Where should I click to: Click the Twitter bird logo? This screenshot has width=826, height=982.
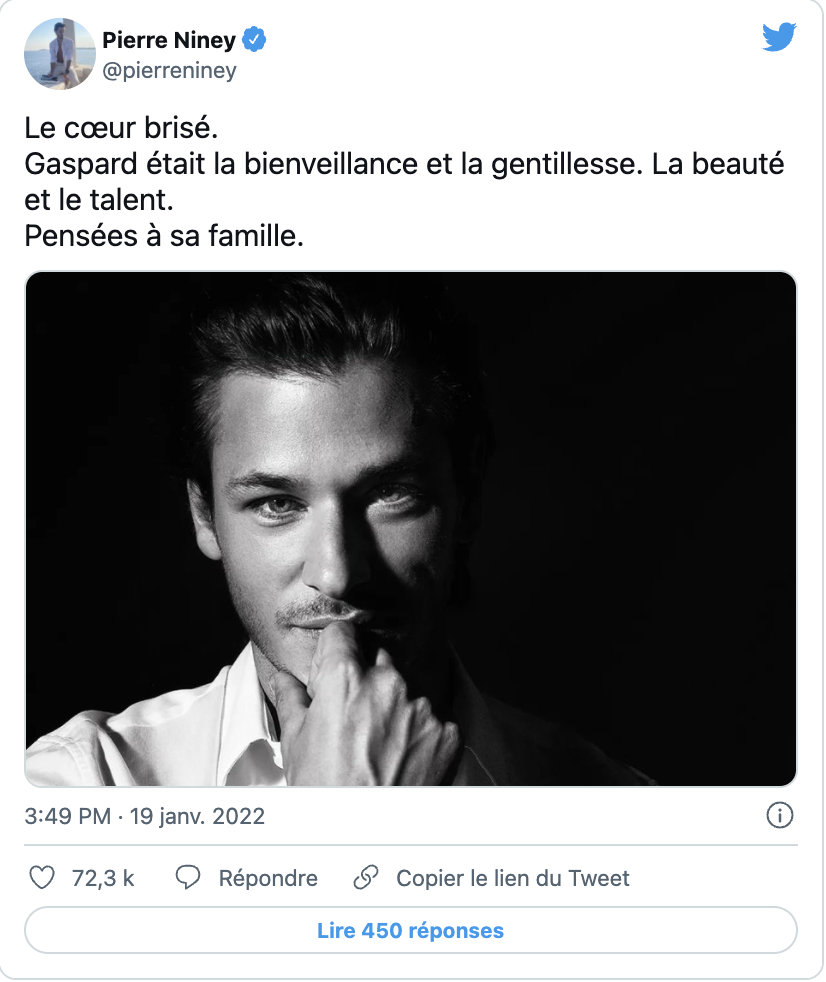click(x=779, y=38)
